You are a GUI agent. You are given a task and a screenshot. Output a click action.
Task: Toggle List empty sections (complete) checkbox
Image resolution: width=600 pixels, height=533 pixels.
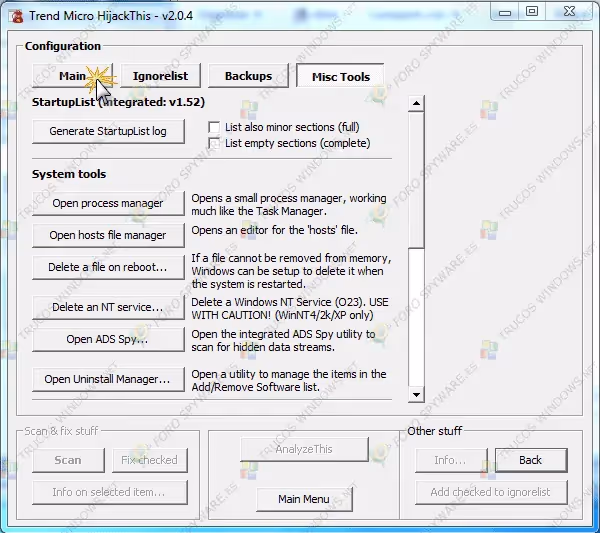tap(214, 143)
